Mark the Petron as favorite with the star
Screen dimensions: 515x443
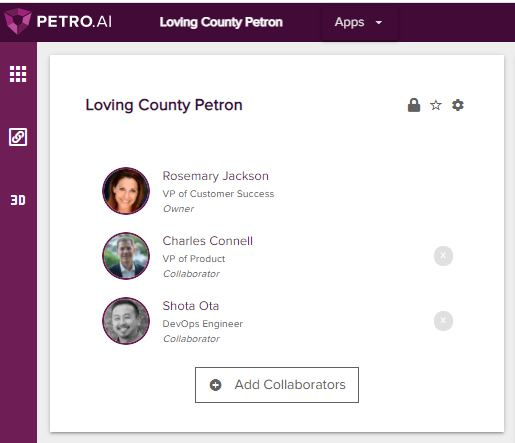[436, 105]
